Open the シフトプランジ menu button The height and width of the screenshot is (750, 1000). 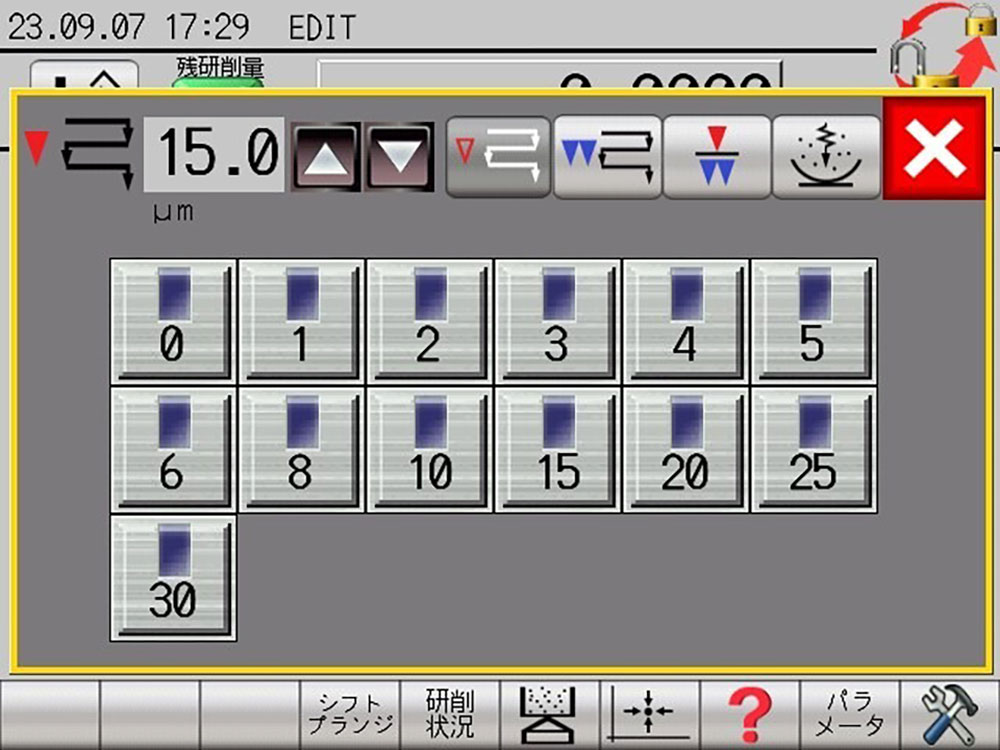point(350,715)
